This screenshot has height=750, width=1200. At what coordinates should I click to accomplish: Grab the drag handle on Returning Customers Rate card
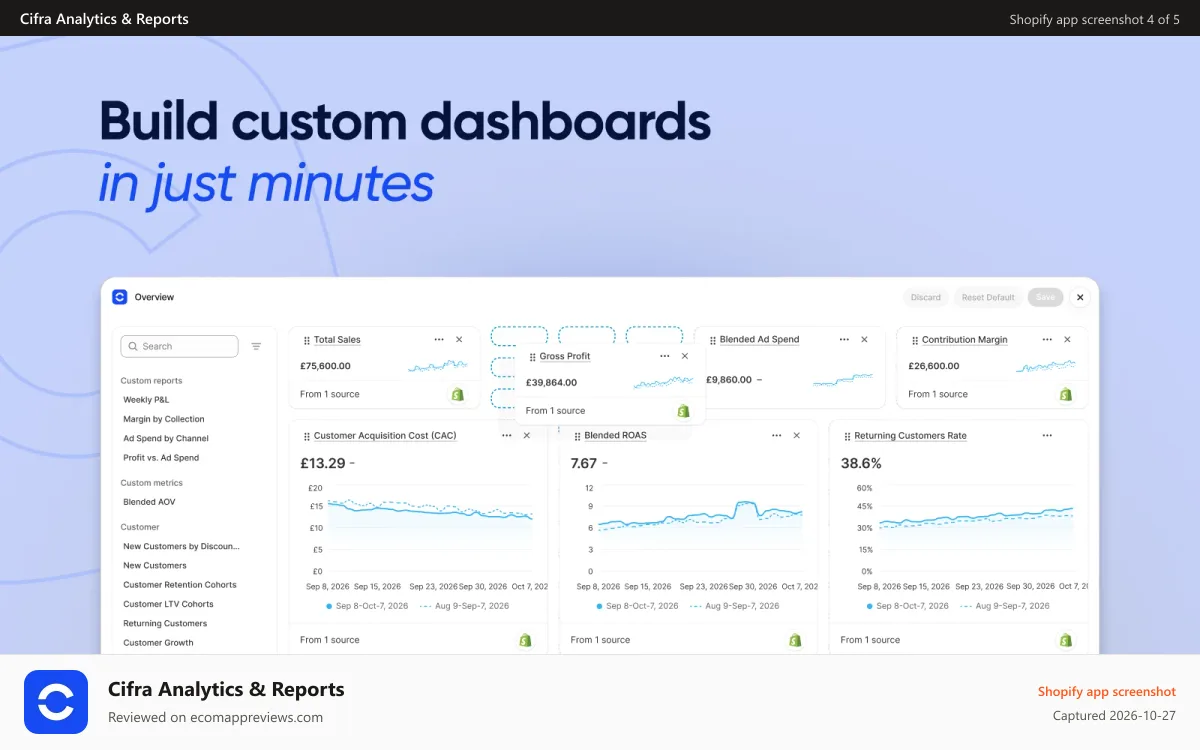pyautogui.click(x=847, y=436)
